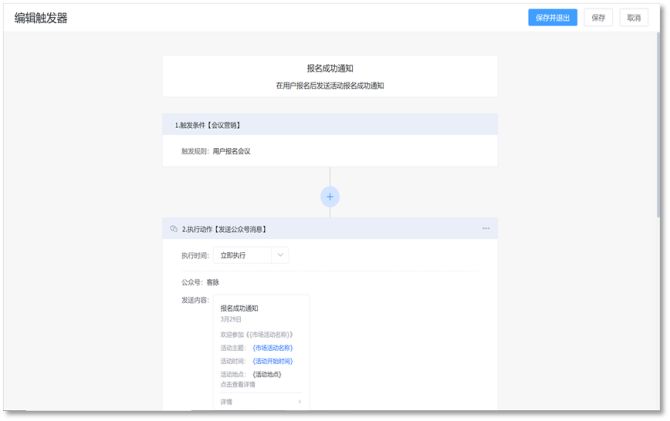Click the 报名成功通知 title card

[330, 76]
